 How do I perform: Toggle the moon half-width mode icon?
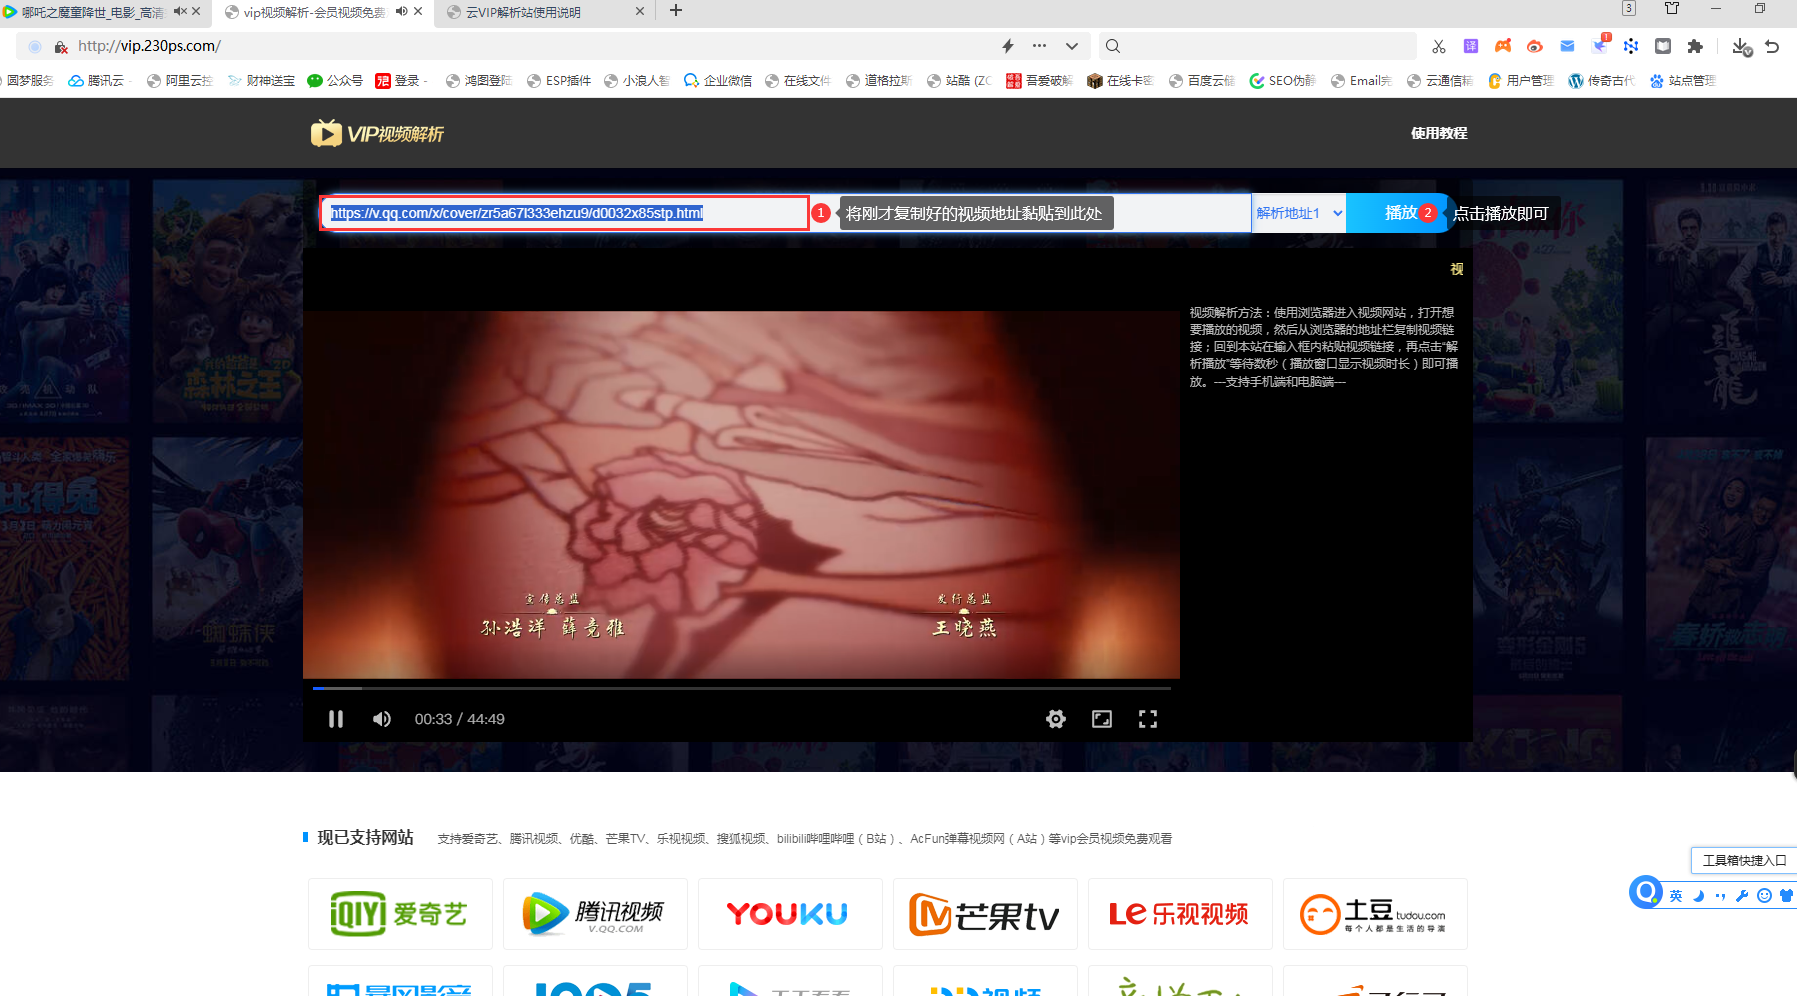coord(1698,896)
